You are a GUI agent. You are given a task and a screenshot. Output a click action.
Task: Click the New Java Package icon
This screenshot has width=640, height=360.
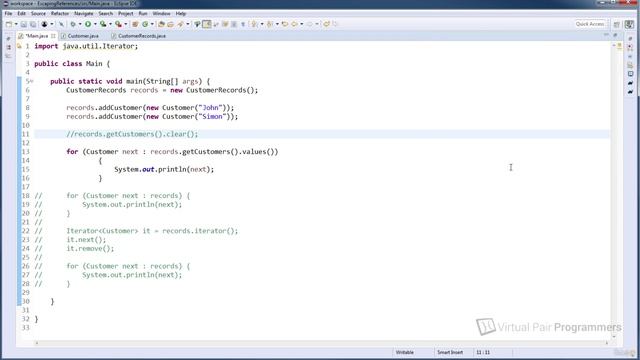coord(135,24)
